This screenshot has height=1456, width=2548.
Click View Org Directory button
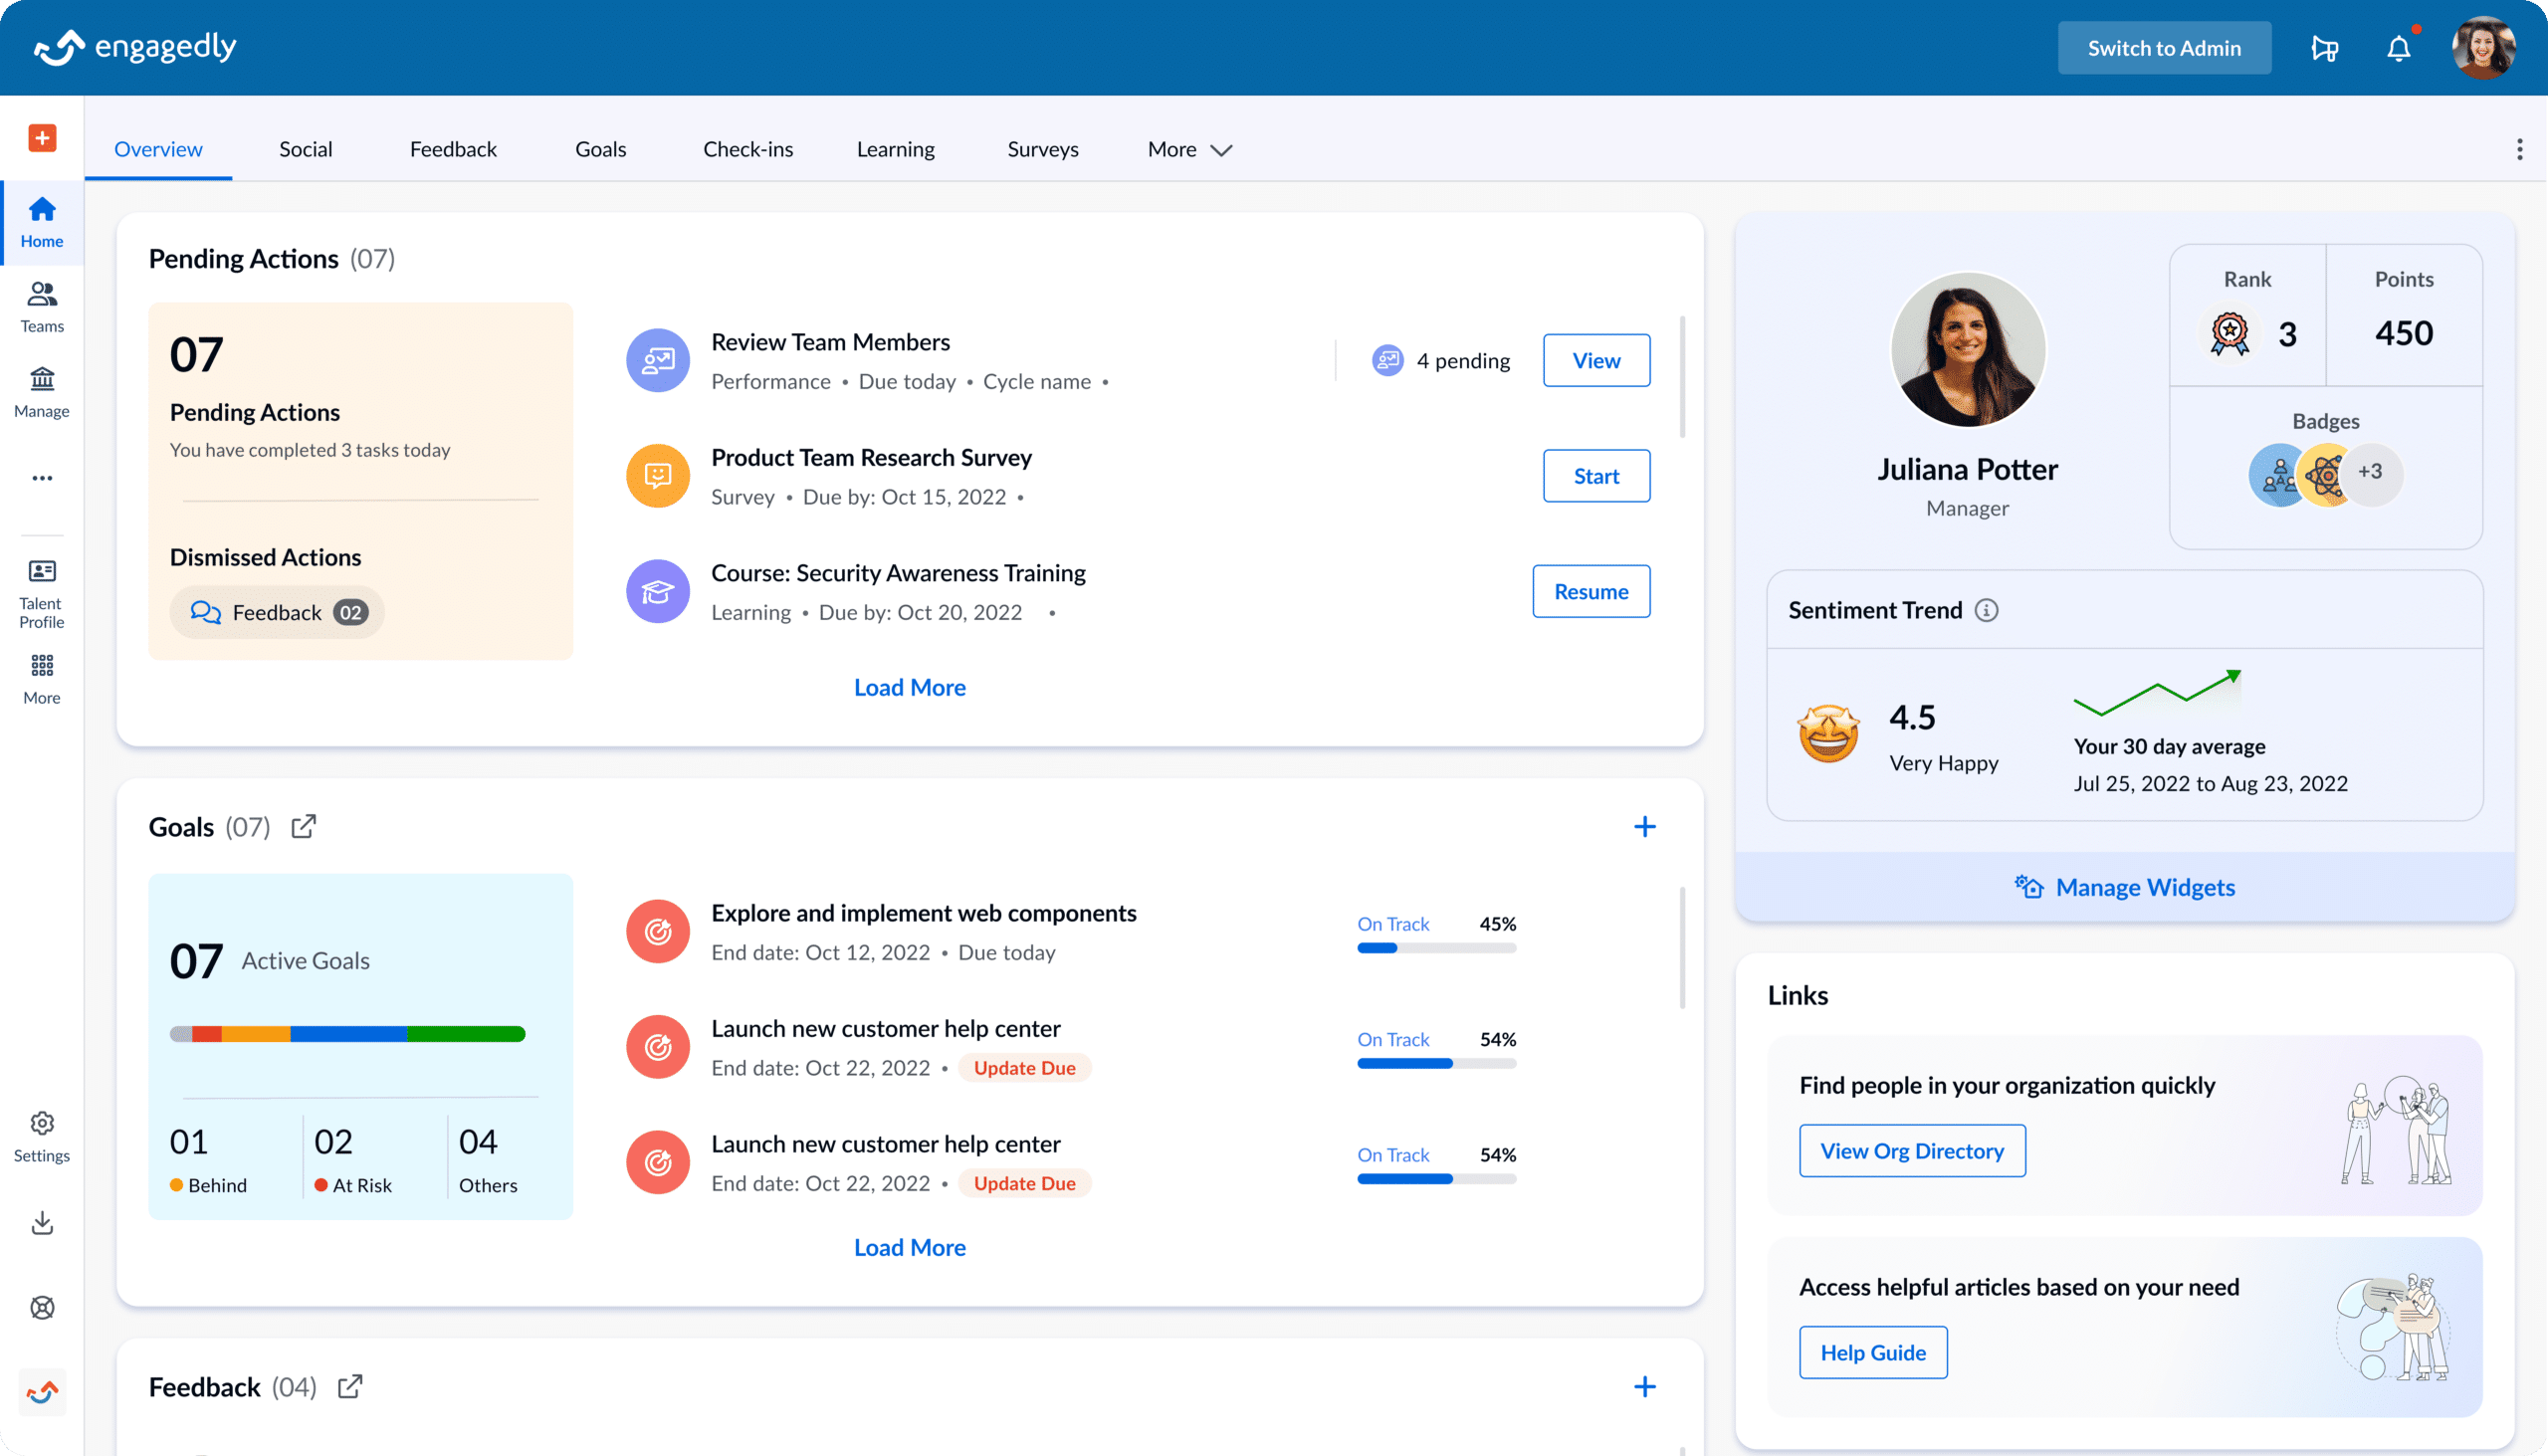click(x=1911, y=1150)
